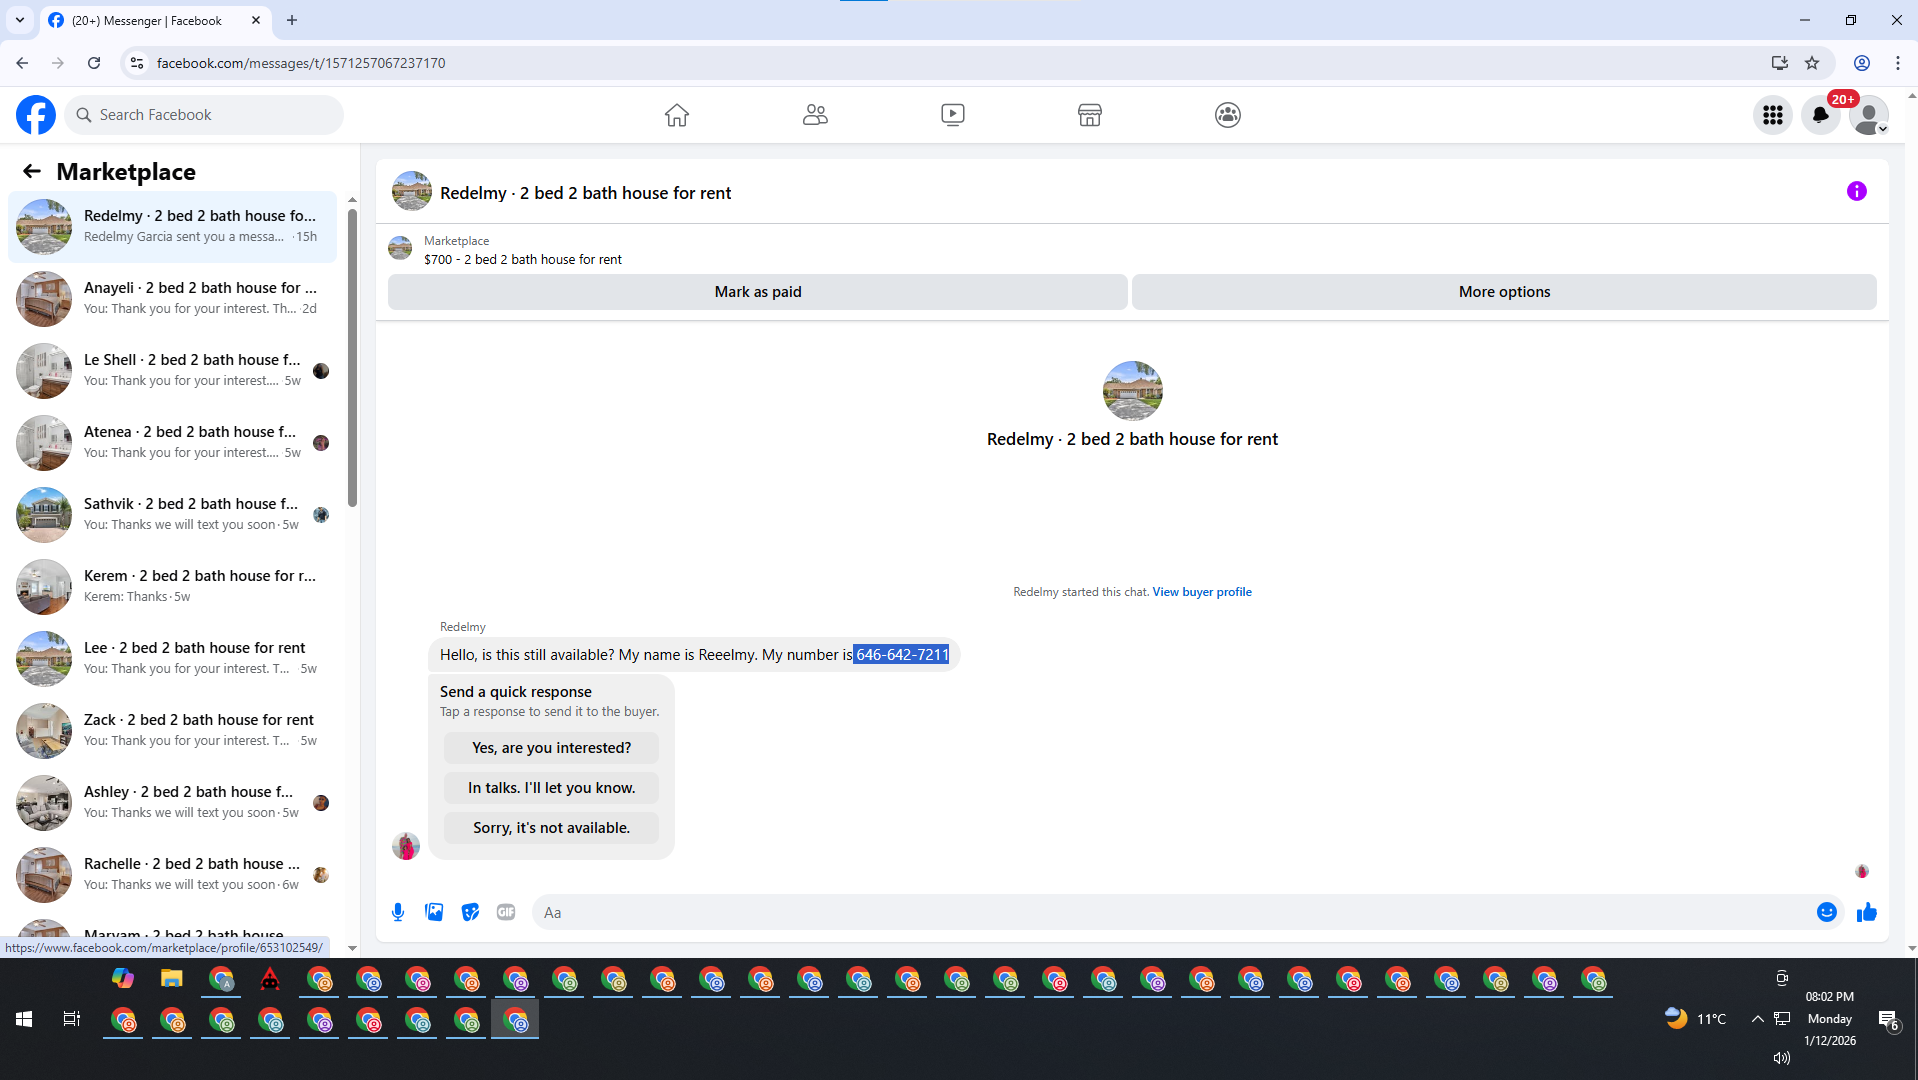
Task: Open the $700 - 2 bed 2 bath listing link
Action: (522, 259)
